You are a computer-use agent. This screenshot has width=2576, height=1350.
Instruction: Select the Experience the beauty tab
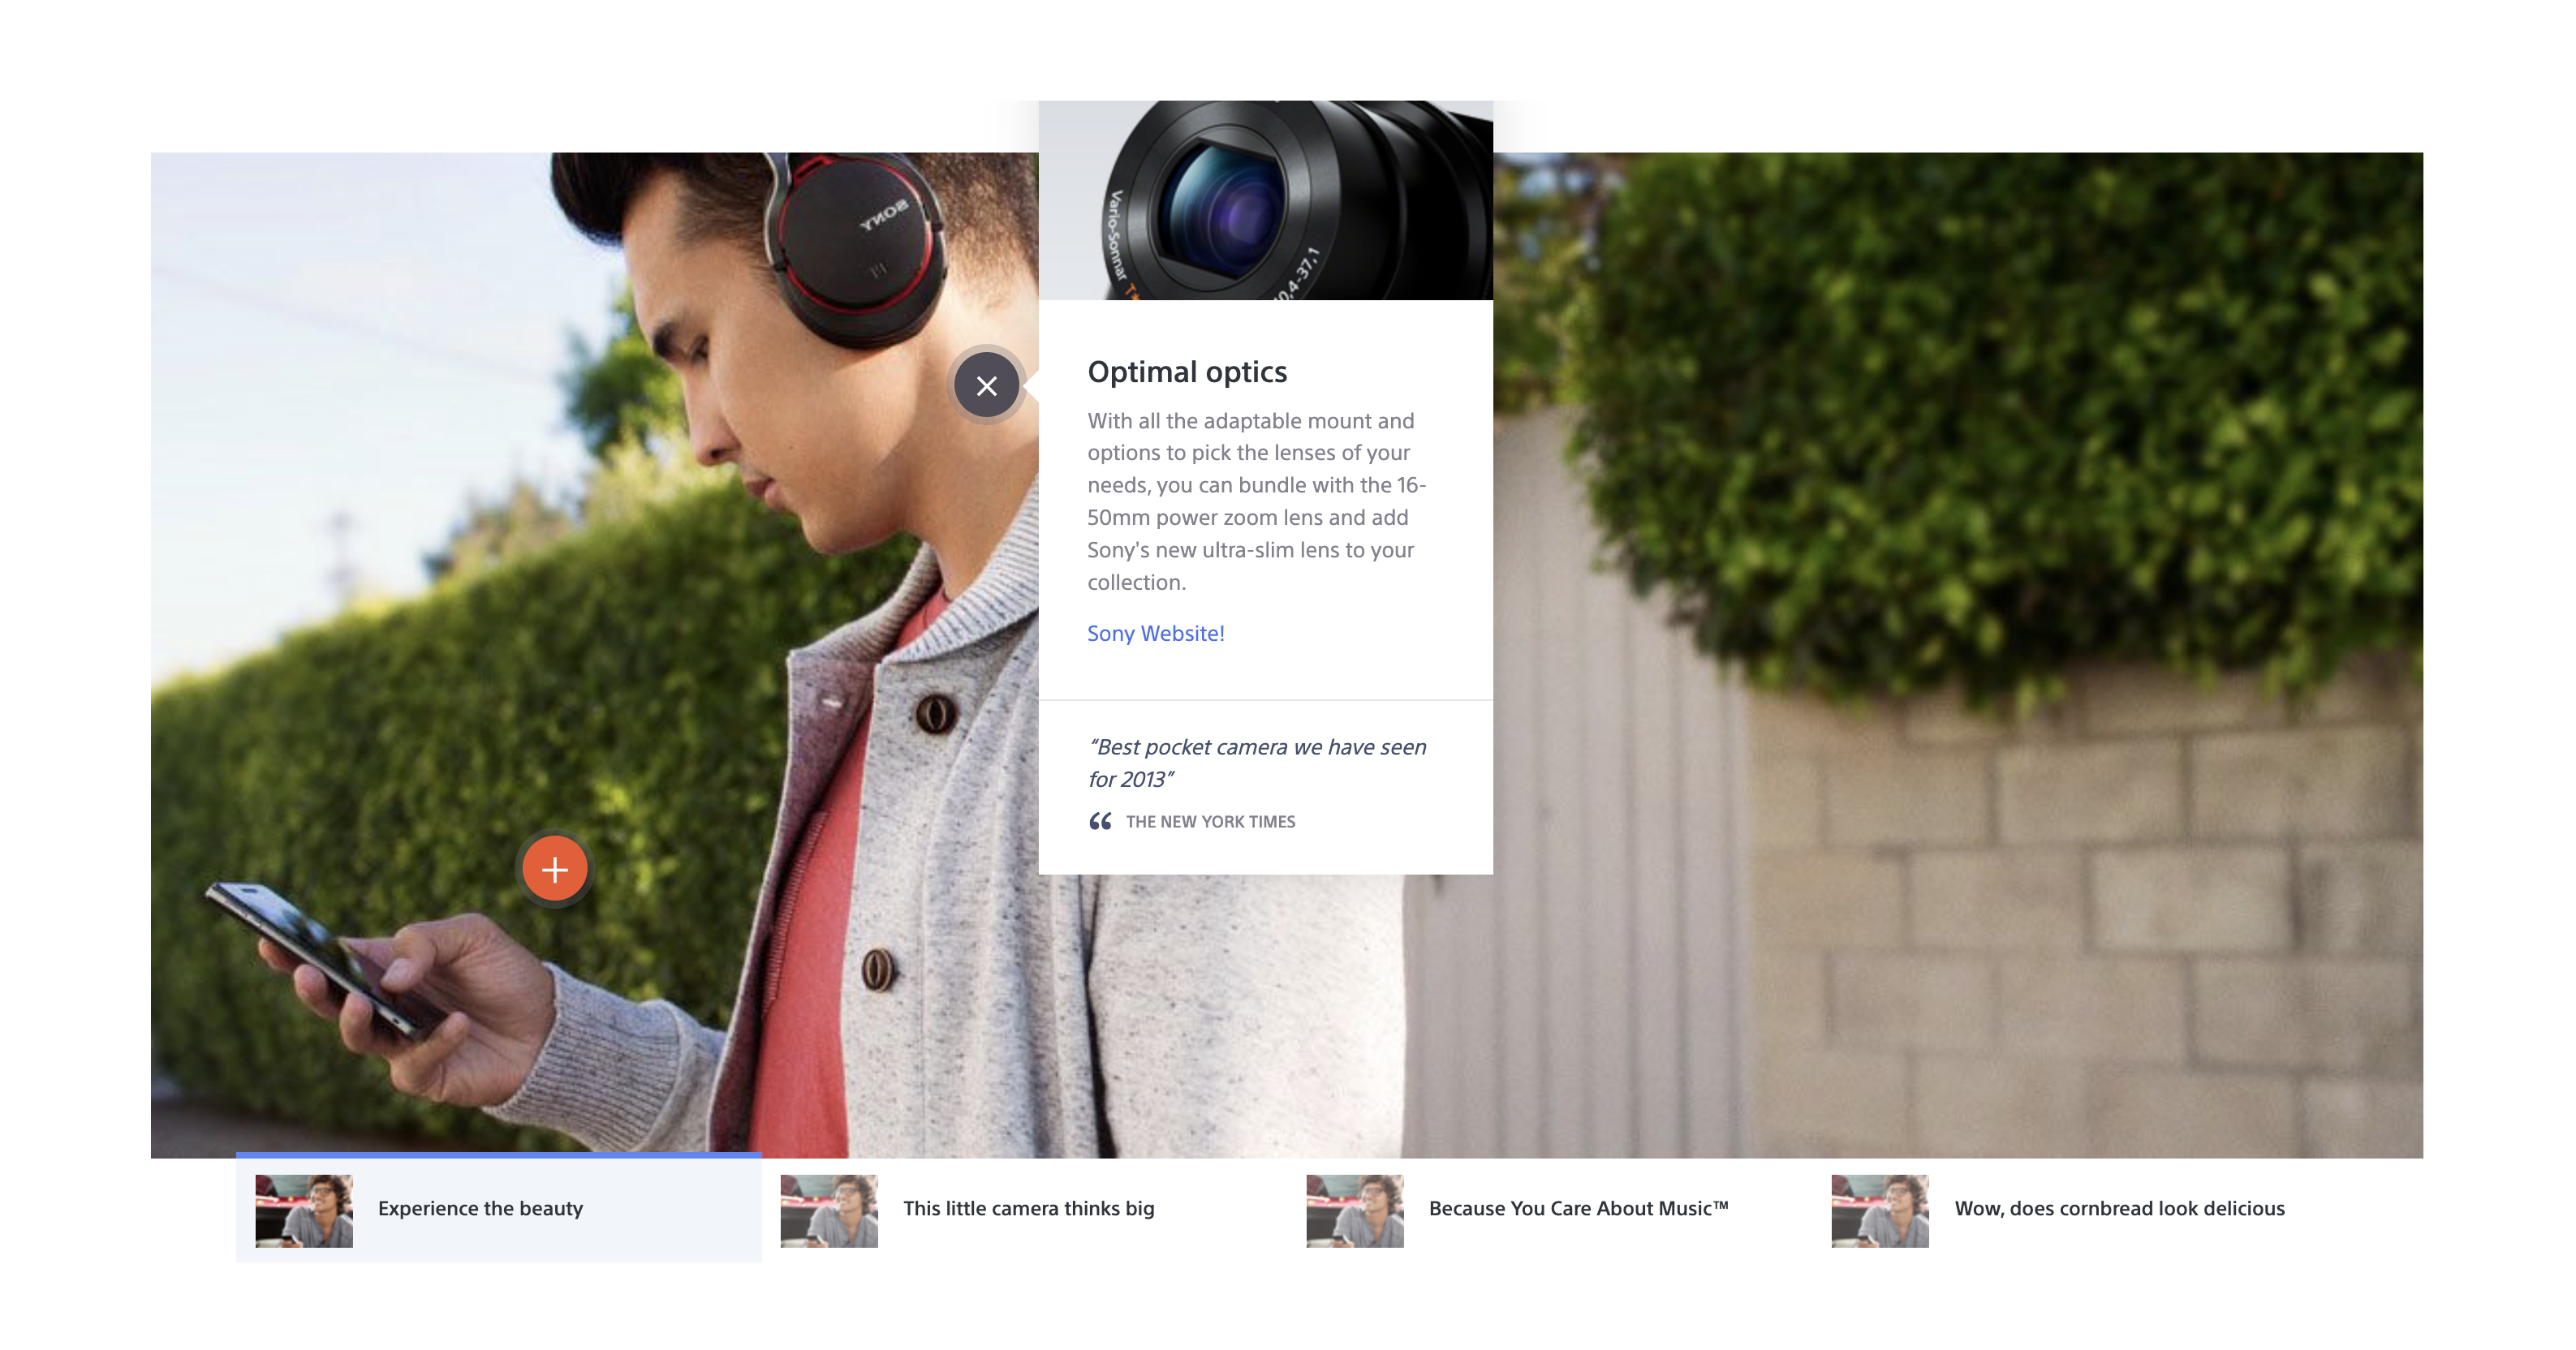pyautogui.click(x=480, y=1208)
